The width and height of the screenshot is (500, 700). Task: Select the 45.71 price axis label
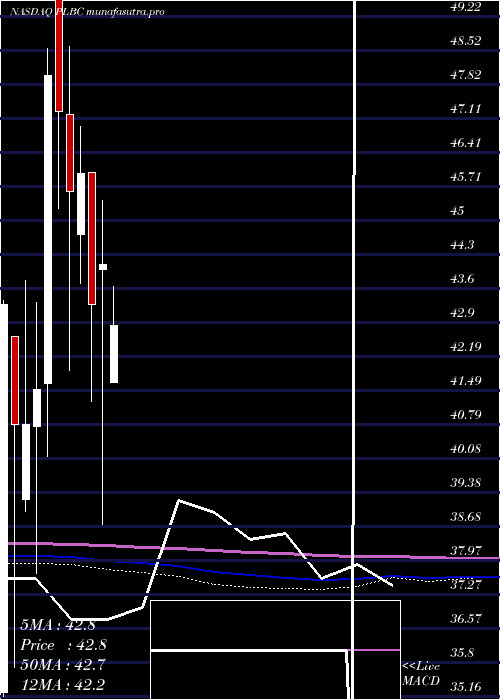[x=466, y=177]
